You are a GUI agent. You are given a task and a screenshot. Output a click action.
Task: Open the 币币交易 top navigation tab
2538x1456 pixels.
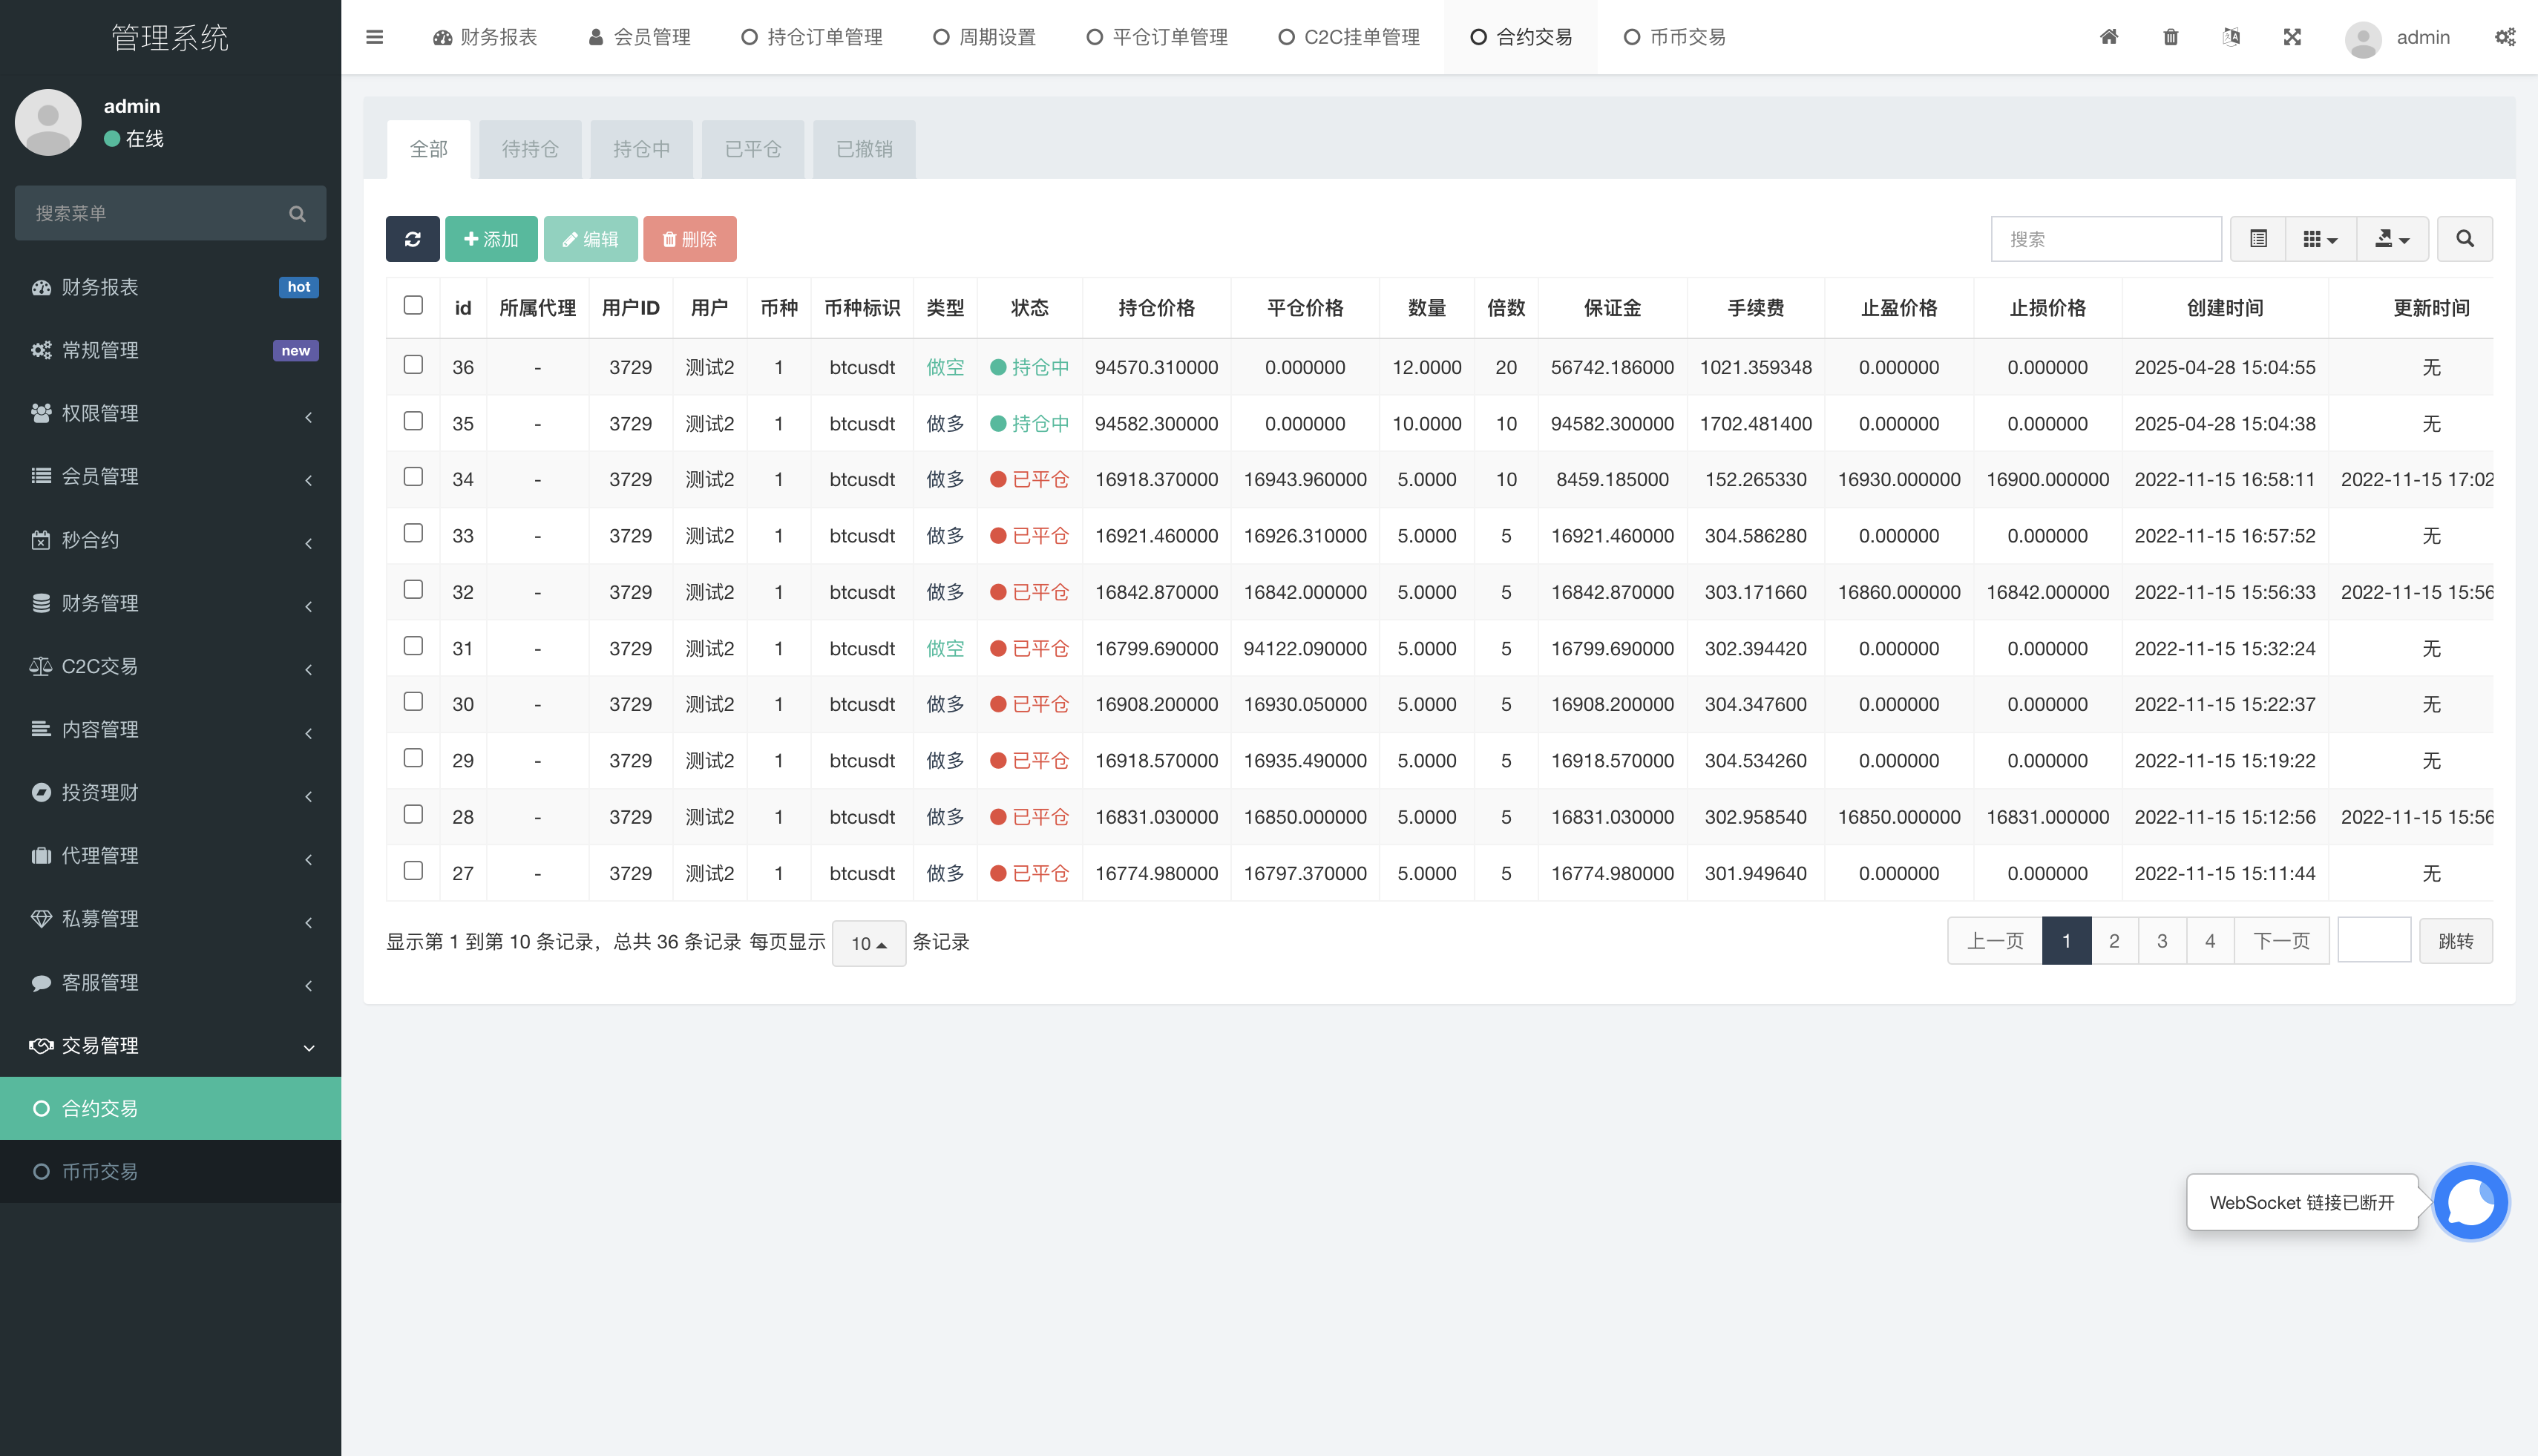(x=1674, y=37)
